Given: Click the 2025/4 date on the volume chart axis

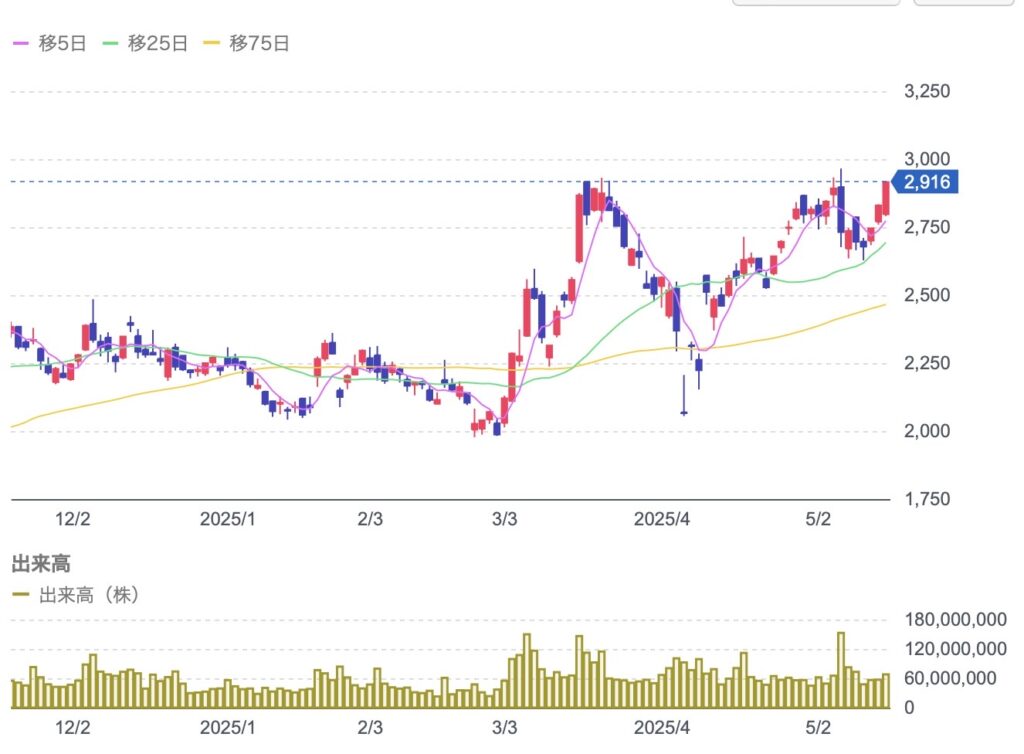Looking at the screenshot, I should [x=662, y=727].
